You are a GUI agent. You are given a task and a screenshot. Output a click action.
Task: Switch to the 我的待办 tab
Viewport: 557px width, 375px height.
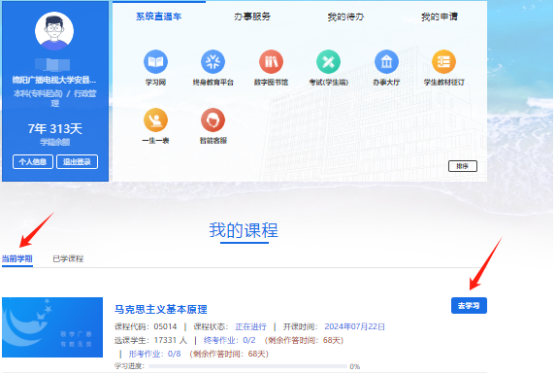[346, 16]
